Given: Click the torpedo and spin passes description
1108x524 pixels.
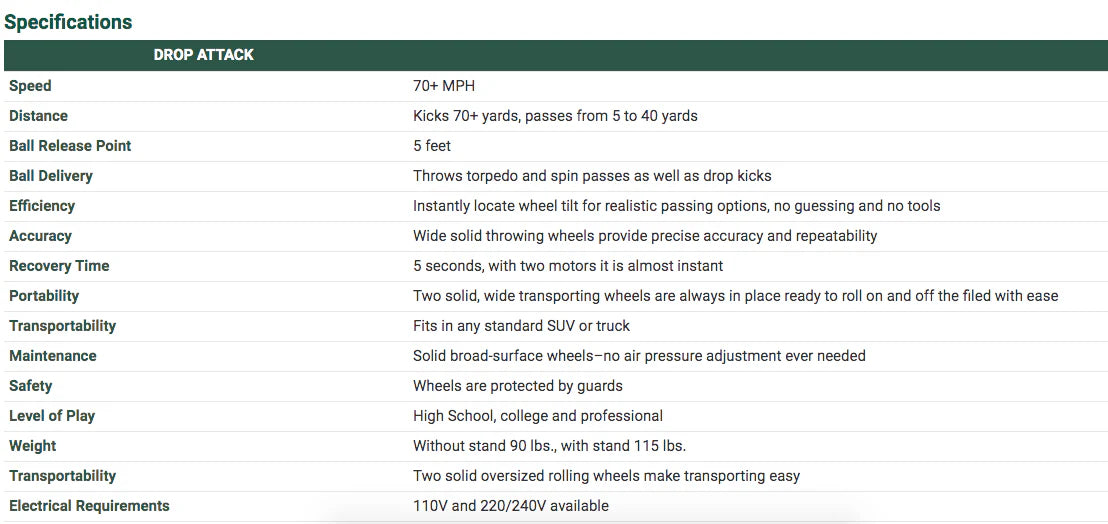Looking at the screenshot, I should (x=592, y=176).
